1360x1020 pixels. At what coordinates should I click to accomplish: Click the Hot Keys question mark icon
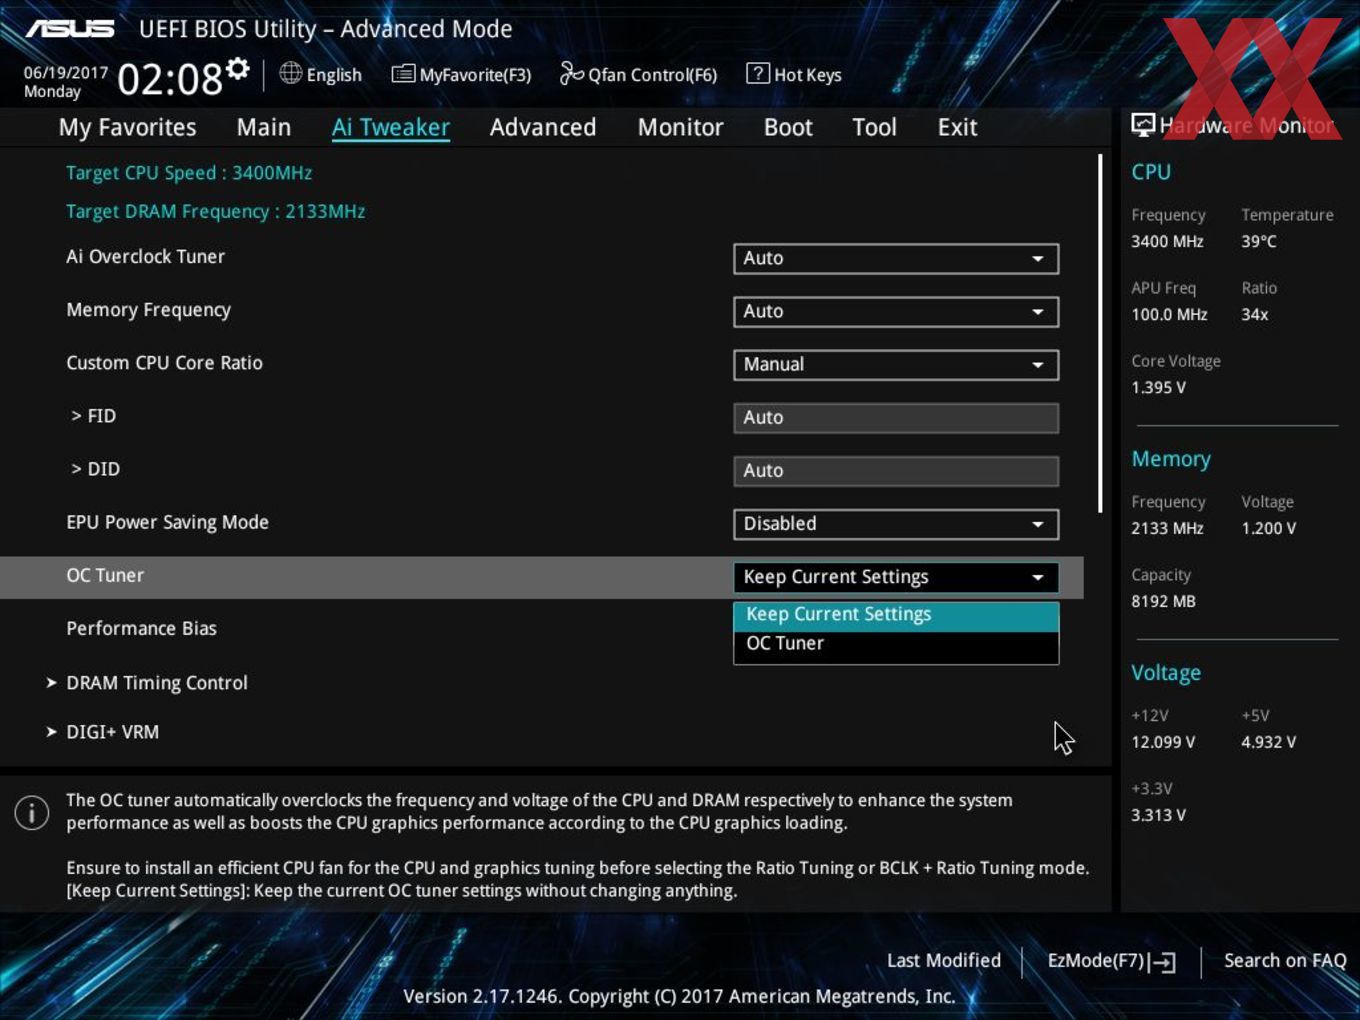758,73
